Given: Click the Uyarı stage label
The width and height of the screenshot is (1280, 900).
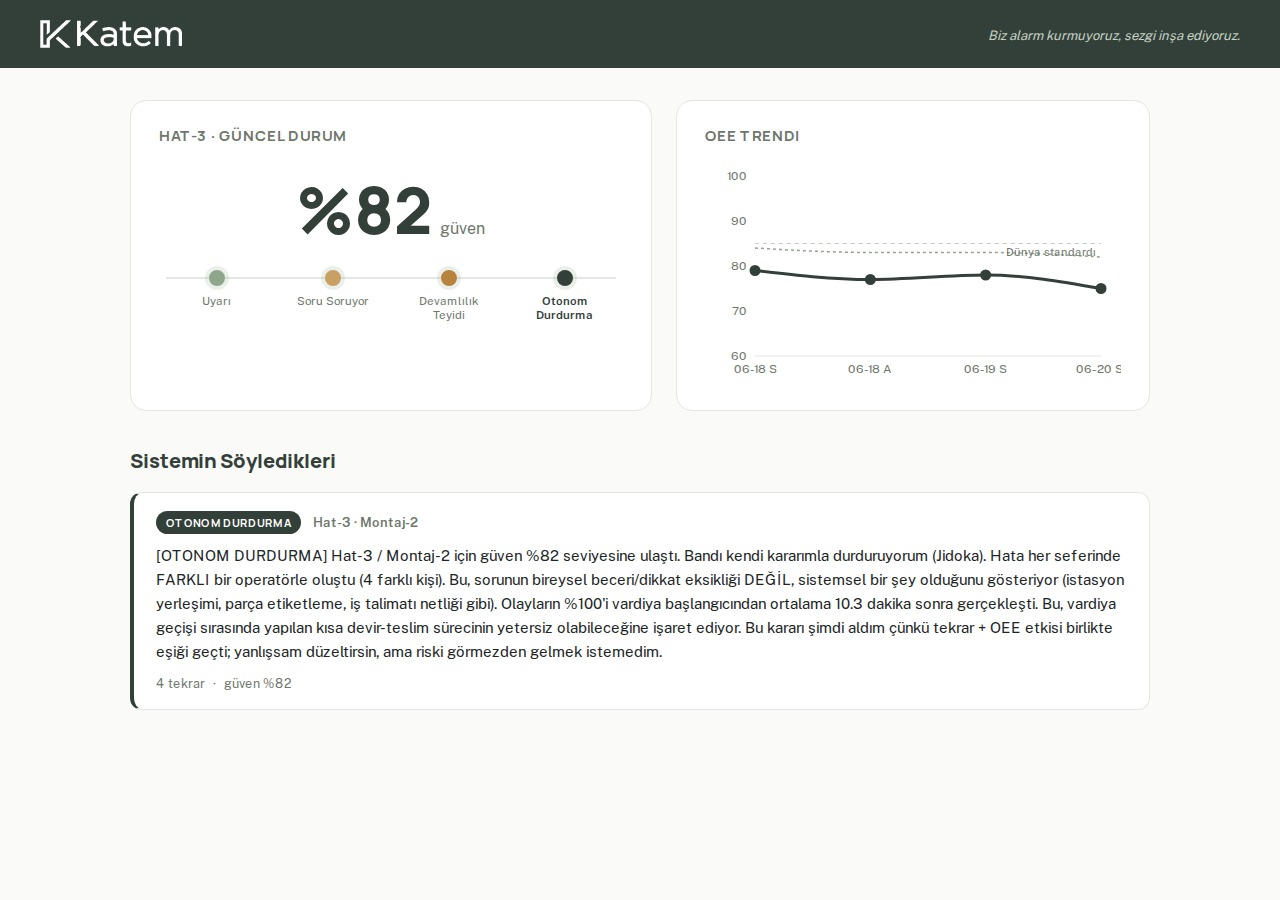Looking at the screenshot, I should click(217, 301).
